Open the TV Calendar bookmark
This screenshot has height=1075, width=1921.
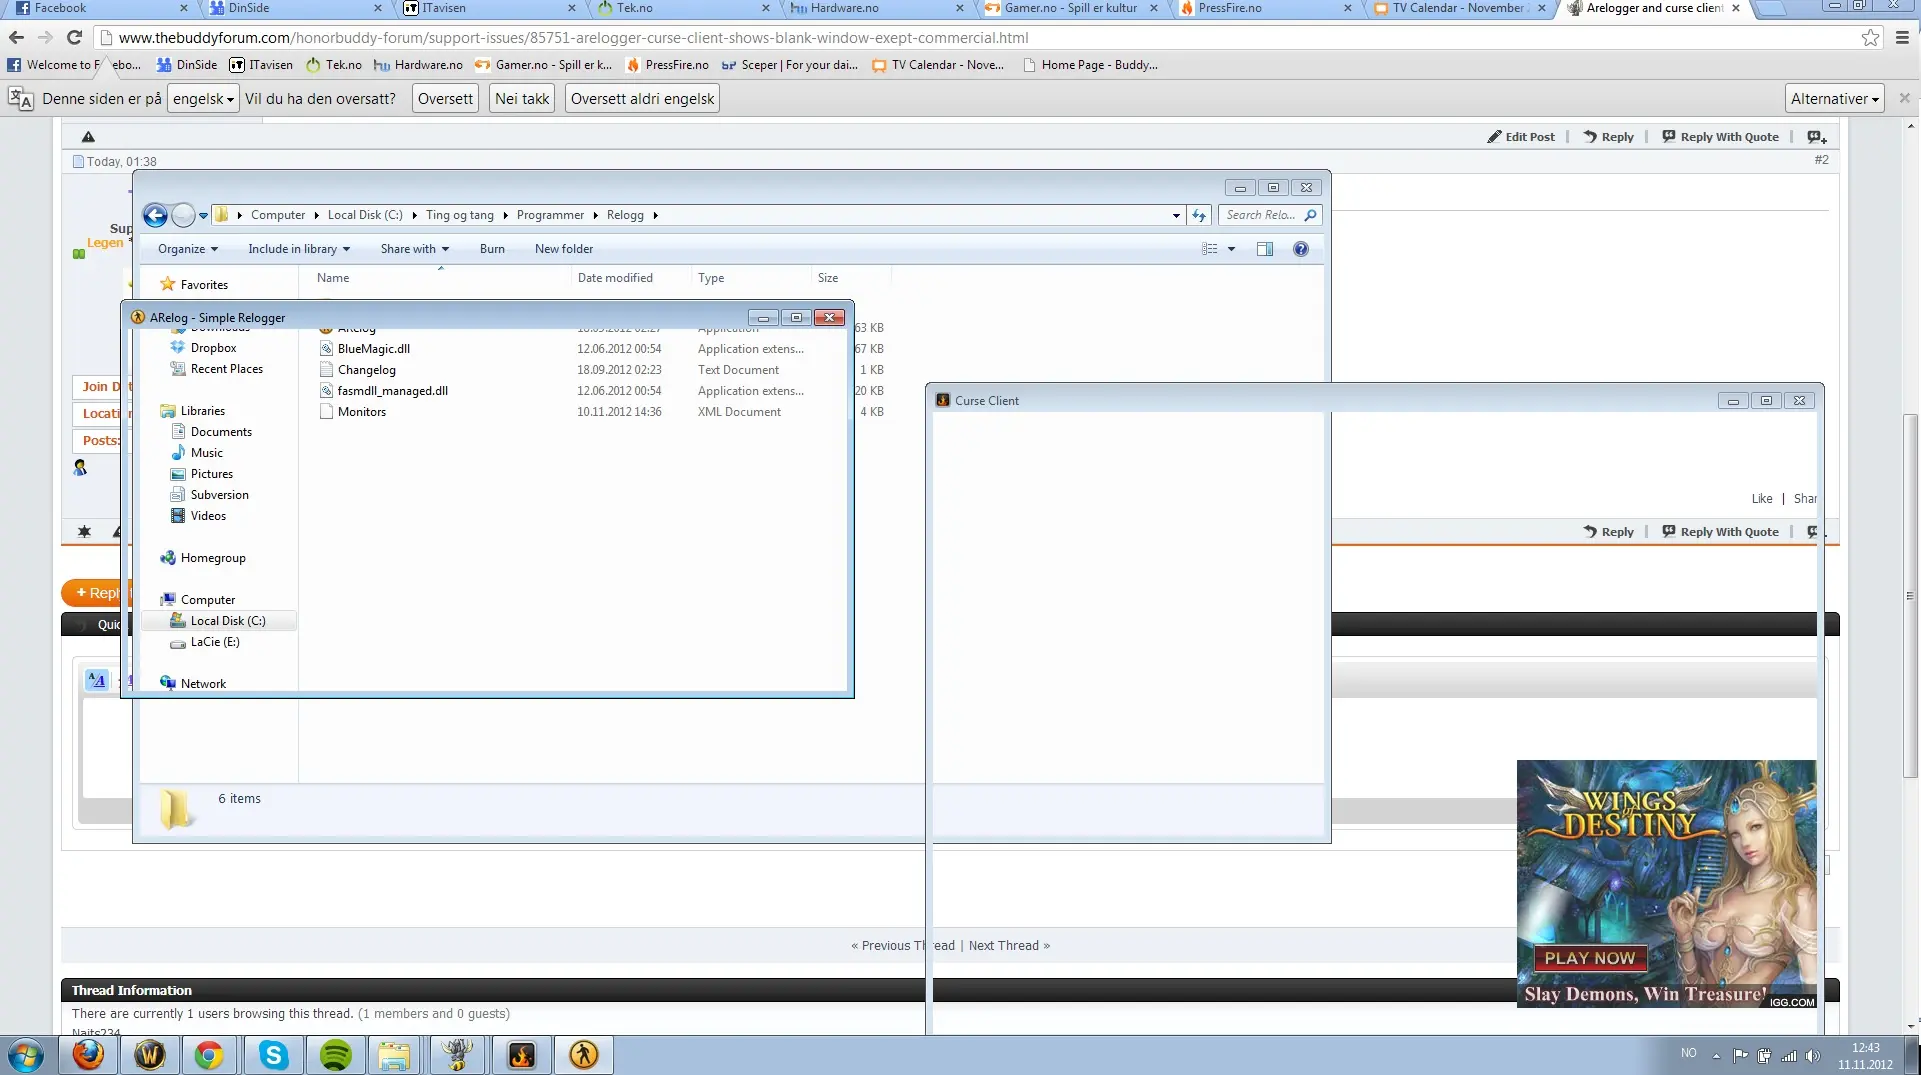click(938, 65)
